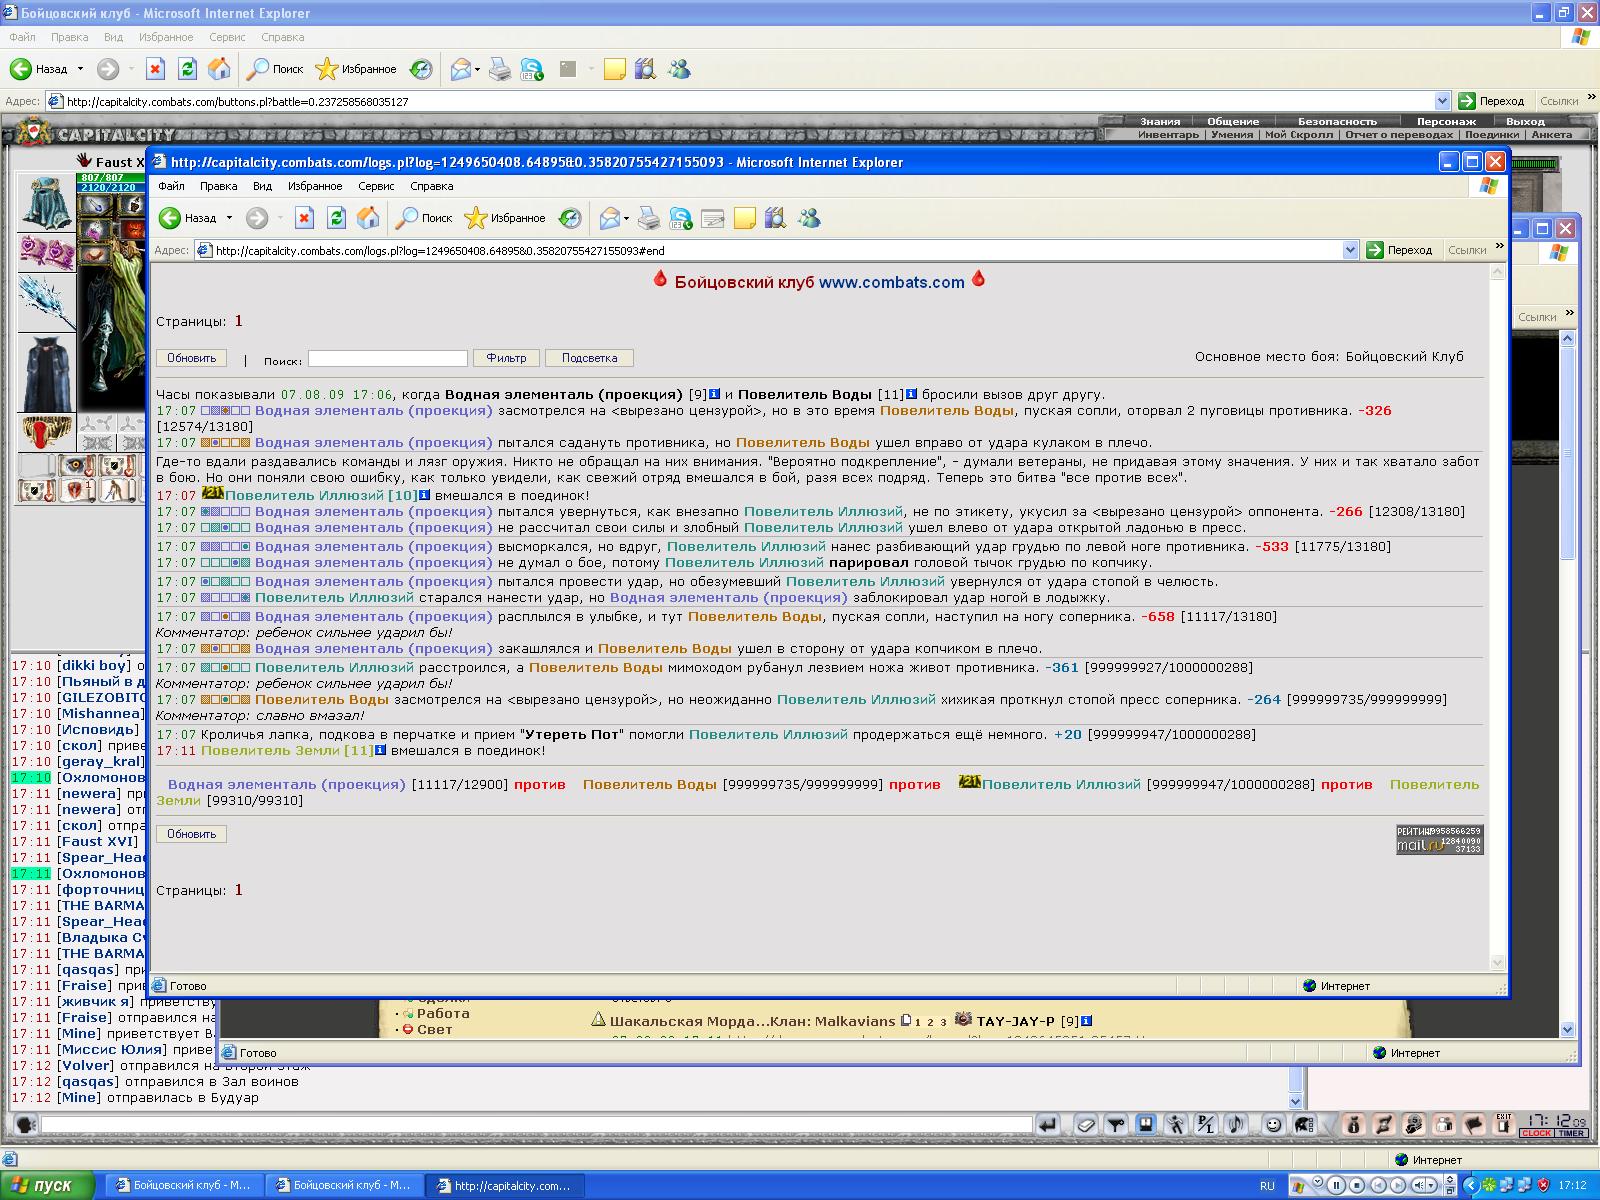Click Edit page icon in log window toolbar

point(713,218)
